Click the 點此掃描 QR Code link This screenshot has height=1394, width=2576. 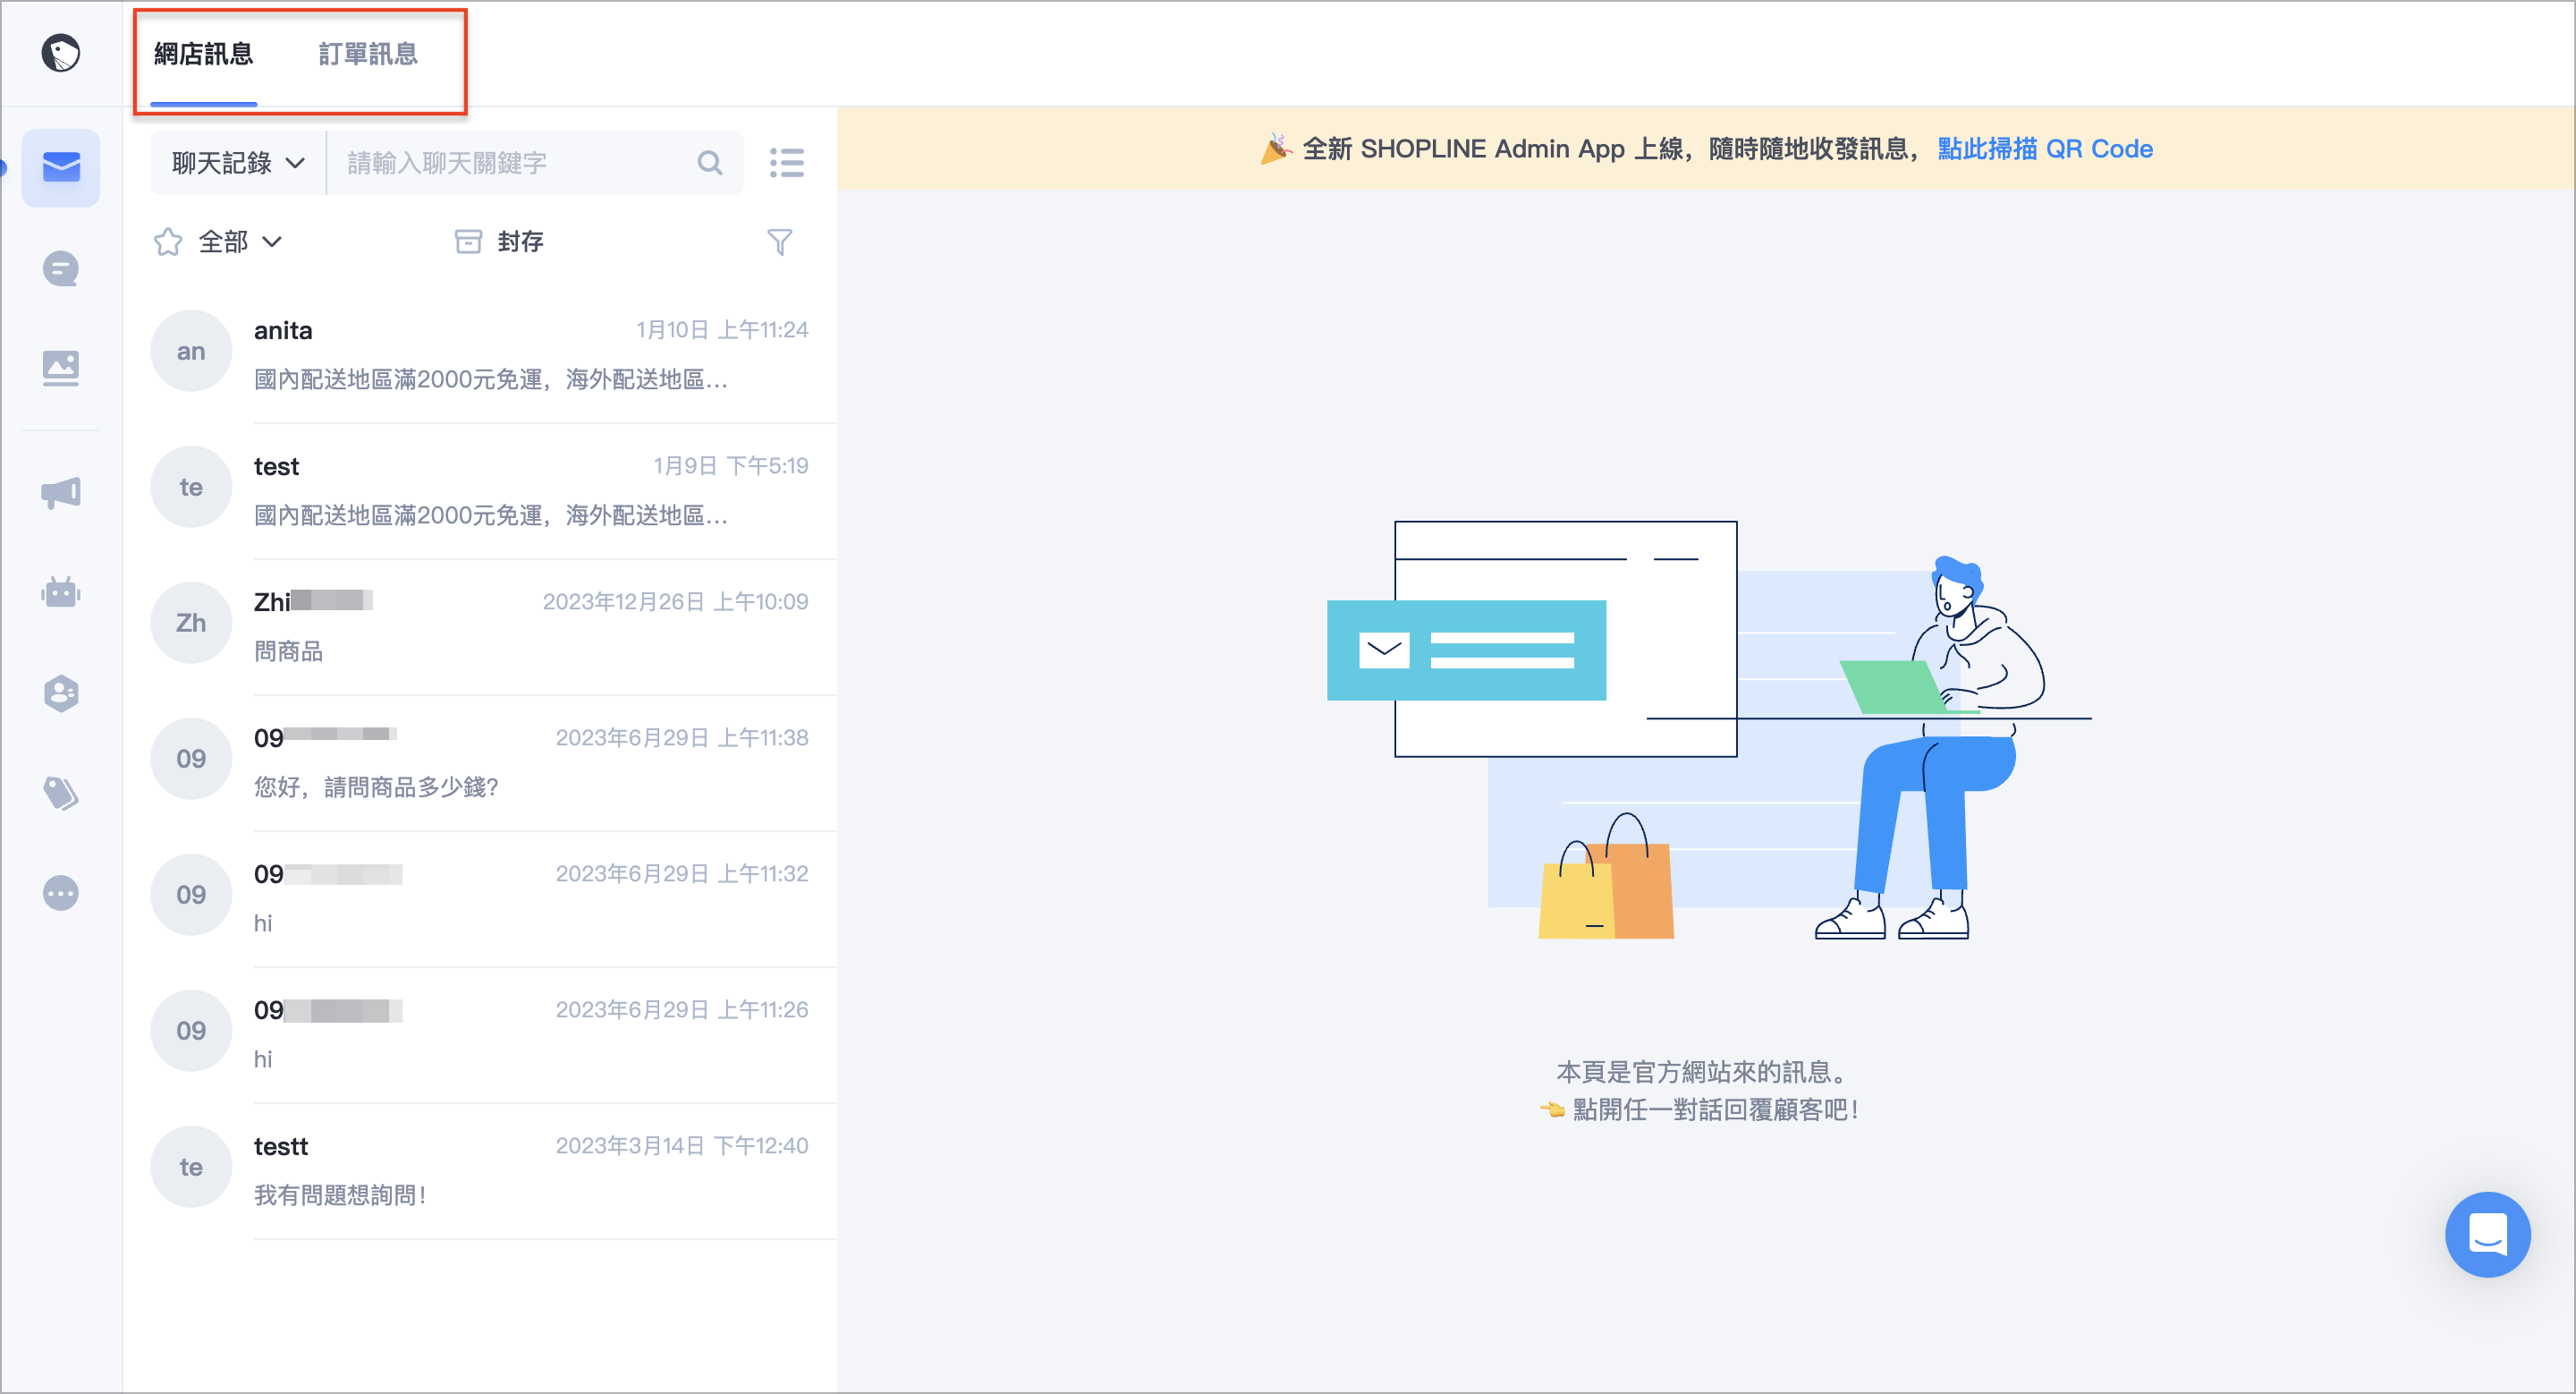[2045, 149]
